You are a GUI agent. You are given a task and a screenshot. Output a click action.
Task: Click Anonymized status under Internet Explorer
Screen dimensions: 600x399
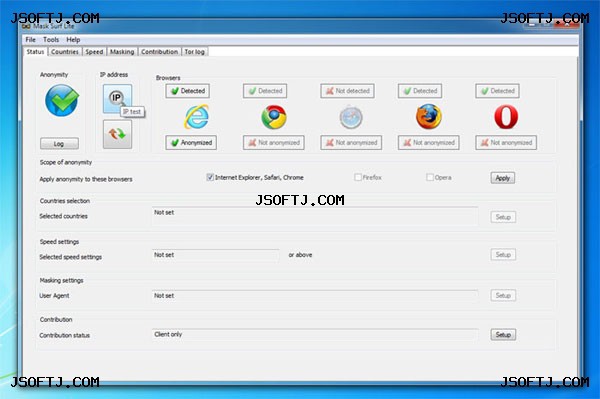pyautogui.click(x=191, y=143)
